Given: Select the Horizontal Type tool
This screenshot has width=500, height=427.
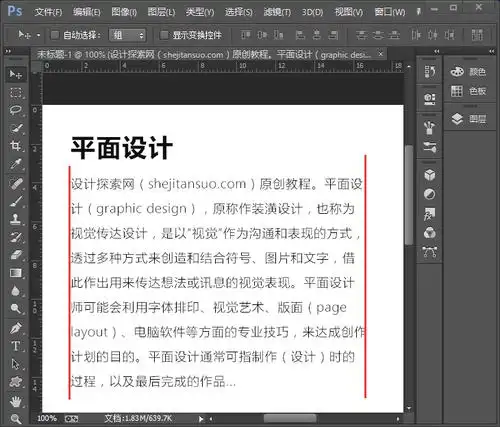Looking at the screenshot, I should coord(16,346).
